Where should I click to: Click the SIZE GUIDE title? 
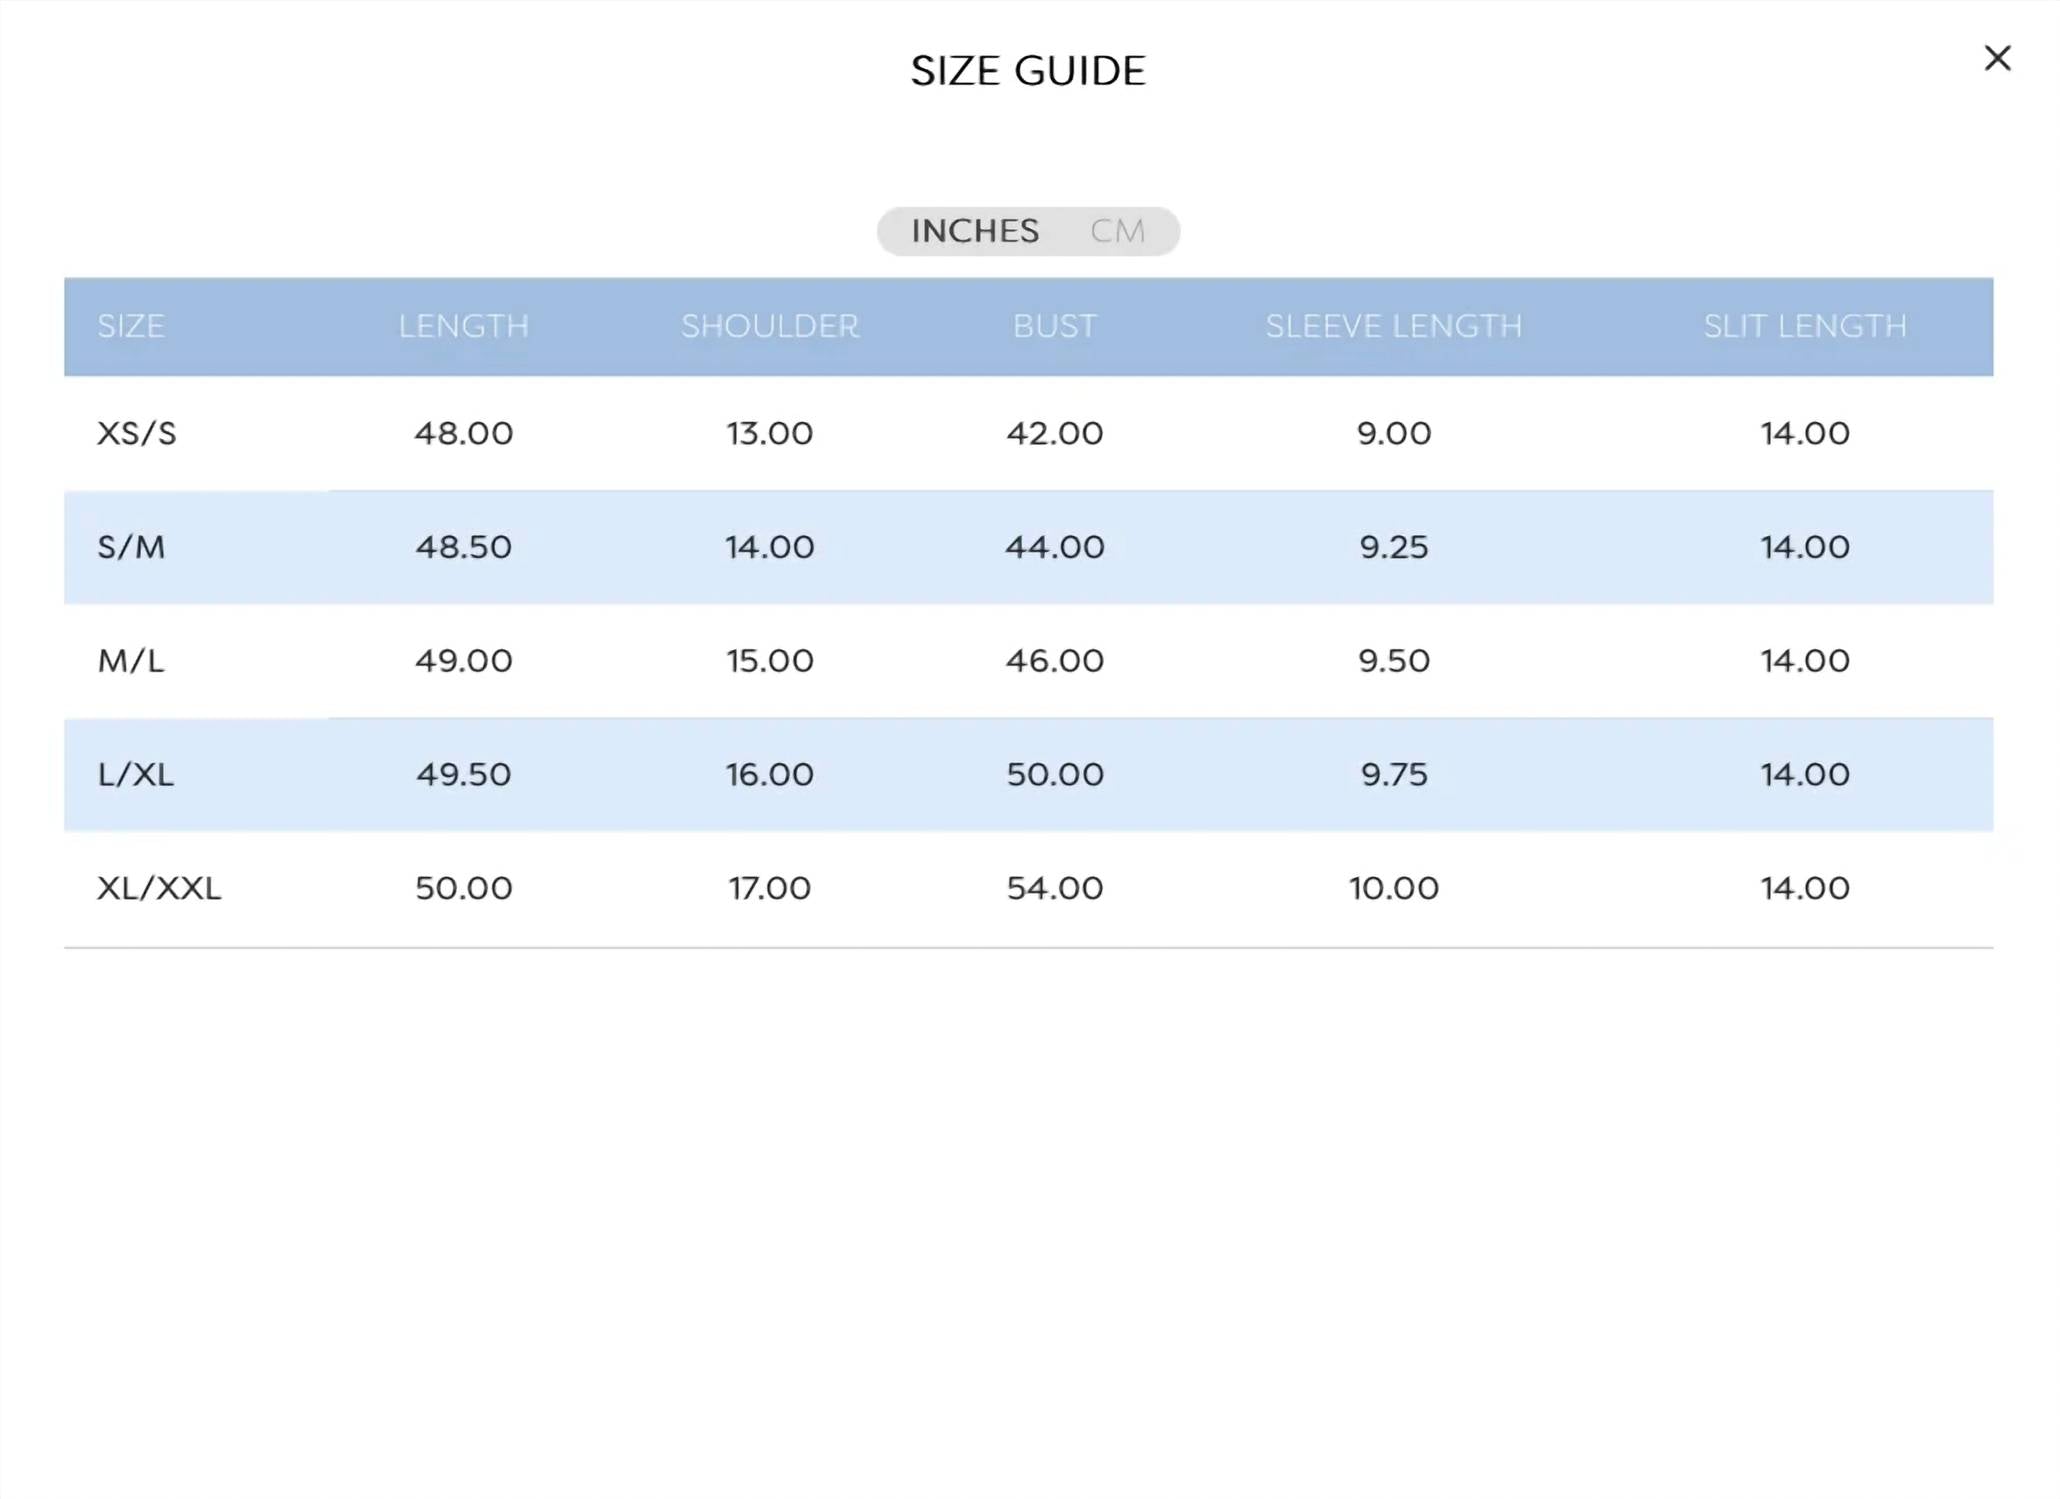(x=1028, y=71)
